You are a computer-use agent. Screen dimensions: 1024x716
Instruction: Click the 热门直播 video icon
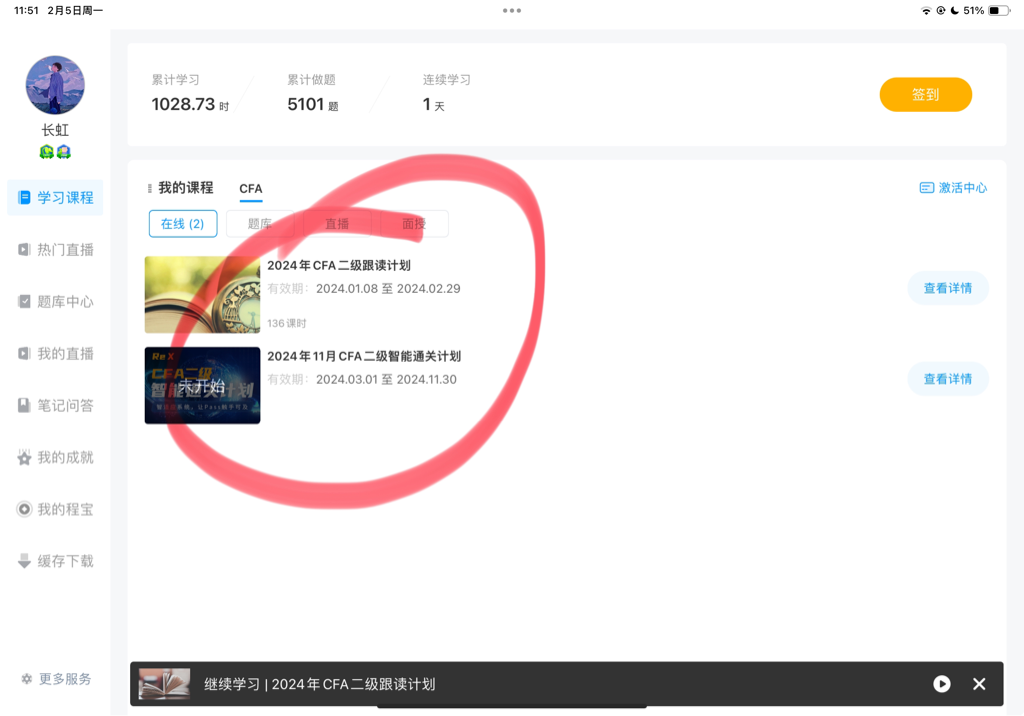(x=24, y=250)
